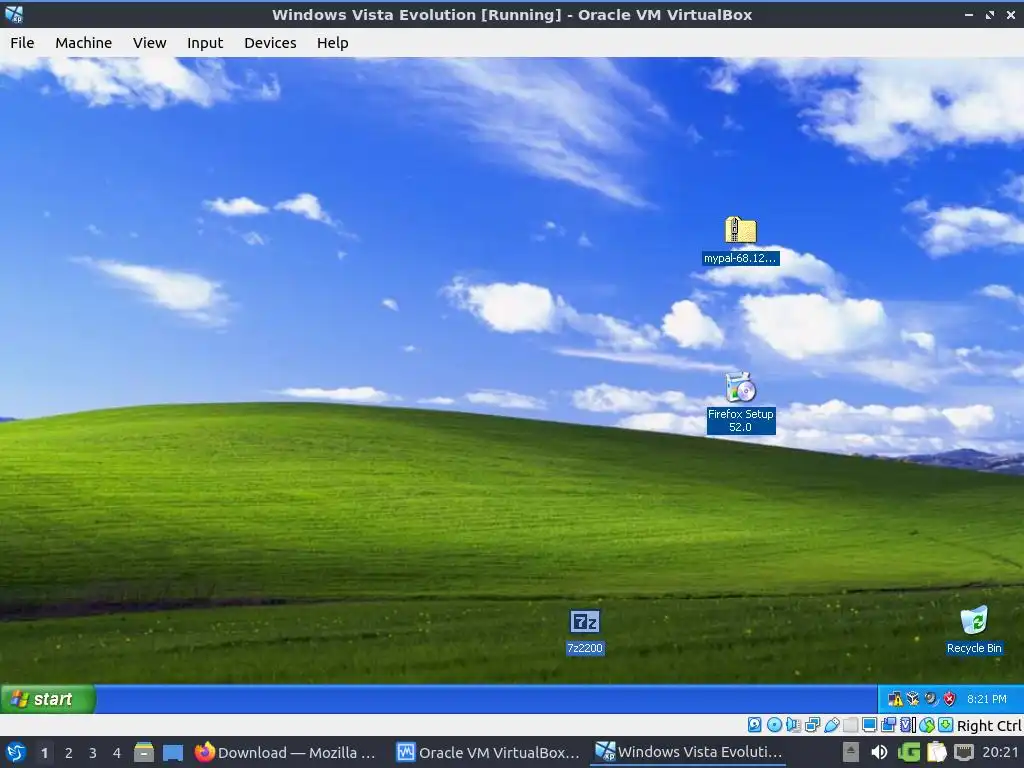Click the clipboard manager tray icon
The image size is (1024, 768).
[936, 752]
